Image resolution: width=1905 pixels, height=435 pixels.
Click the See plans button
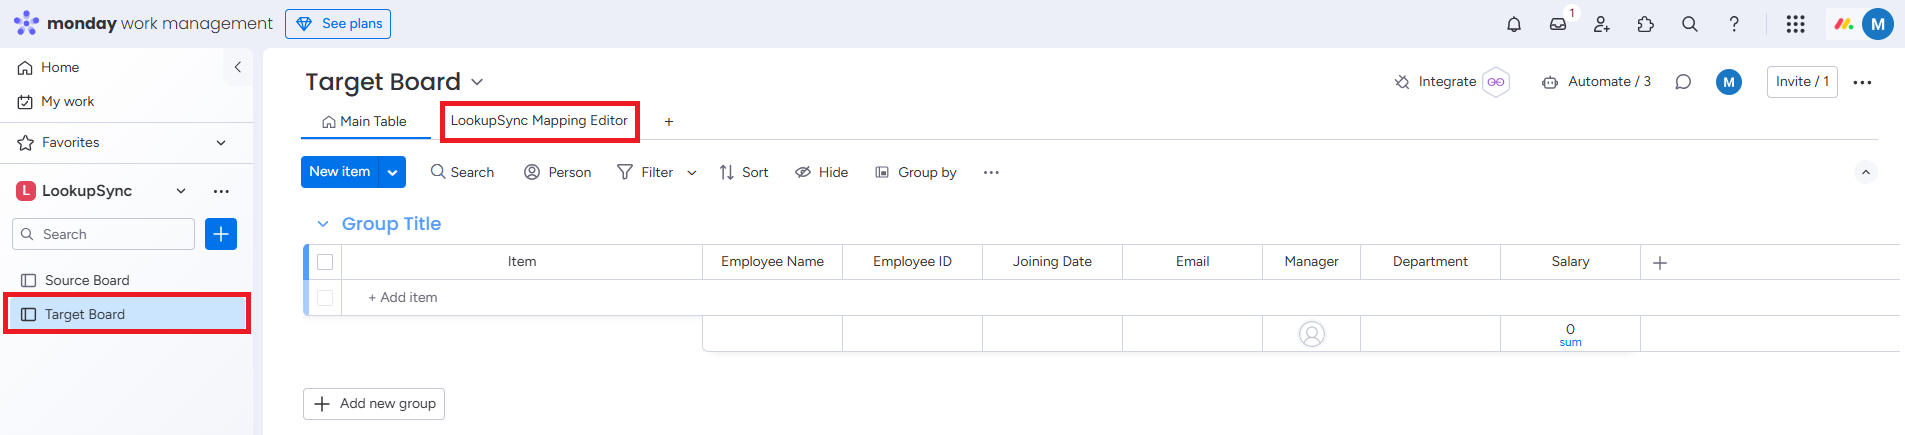click(338, 24)
